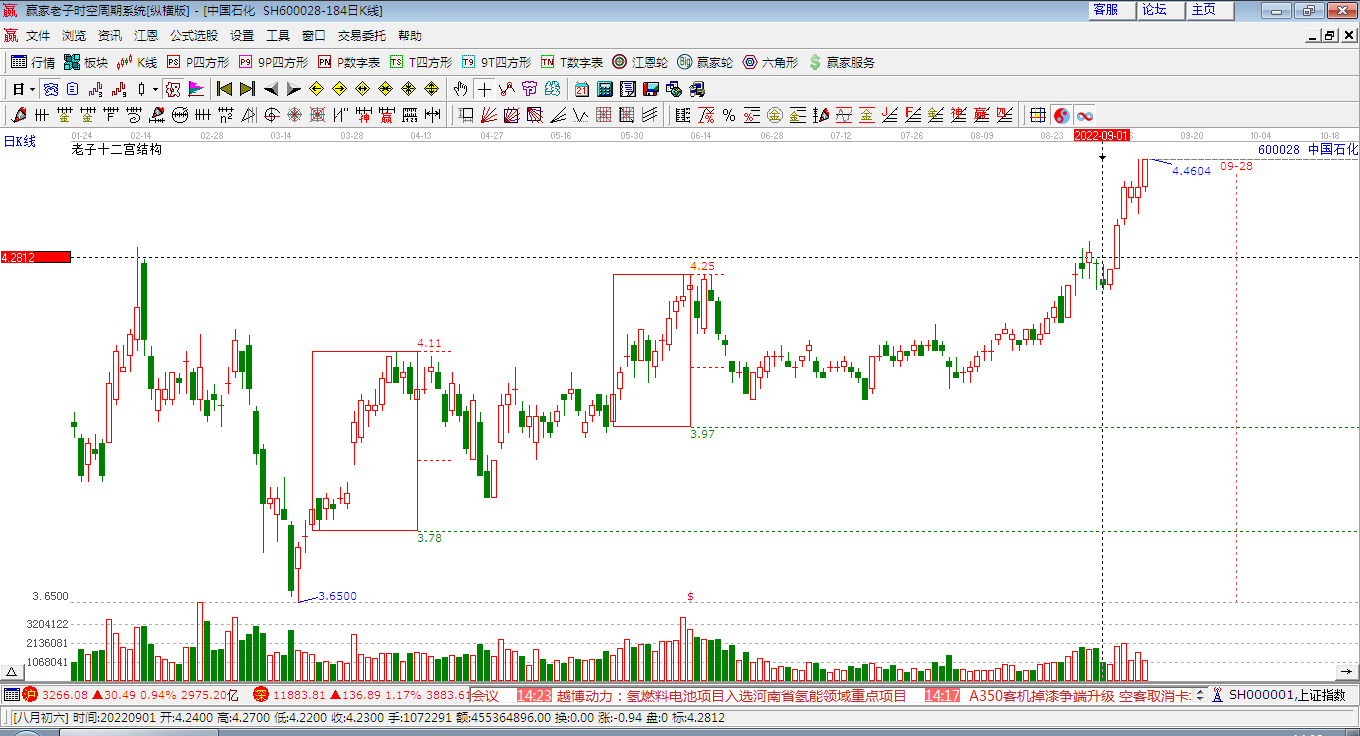Open the T四方形 tool

(421, 62)
